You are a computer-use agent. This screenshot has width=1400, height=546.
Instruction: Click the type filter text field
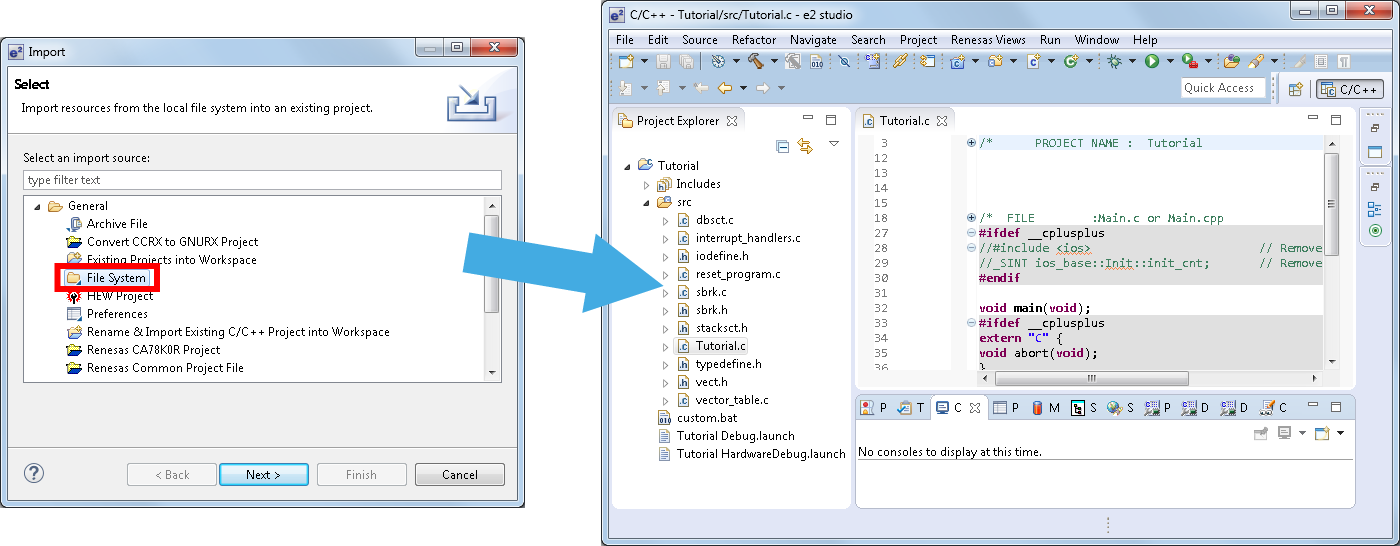point(262,180)
